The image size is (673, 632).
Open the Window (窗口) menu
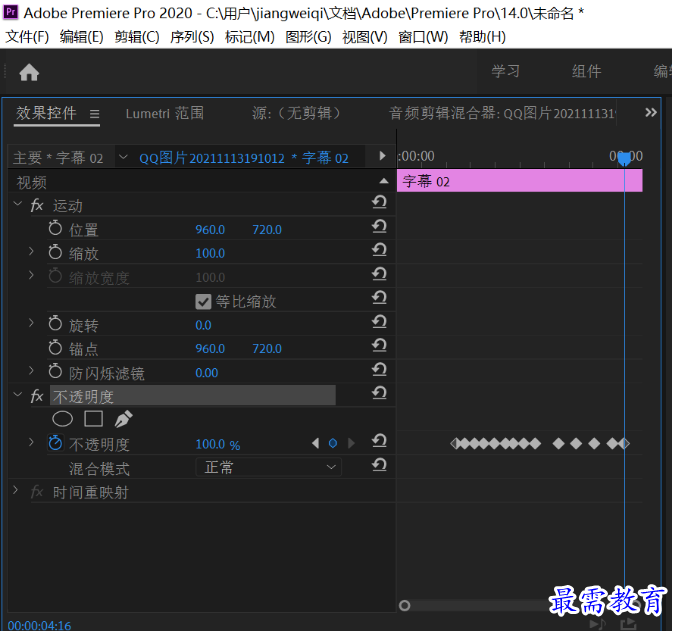coord(423,37)
